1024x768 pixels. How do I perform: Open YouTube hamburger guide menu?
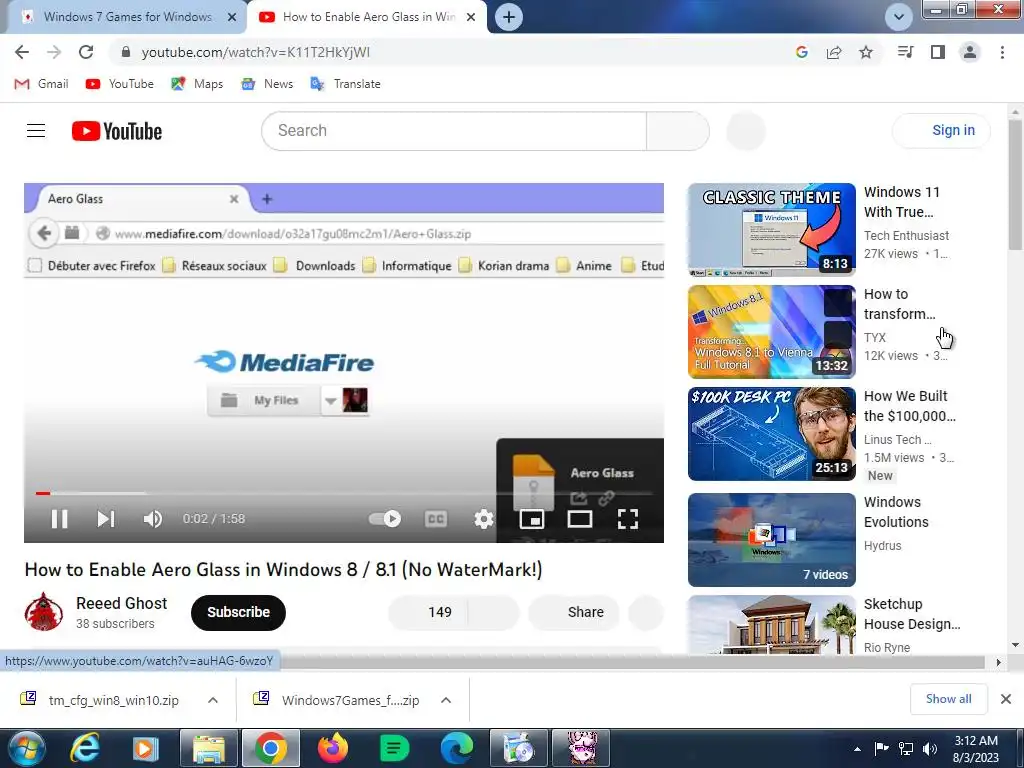pos(36,131)
